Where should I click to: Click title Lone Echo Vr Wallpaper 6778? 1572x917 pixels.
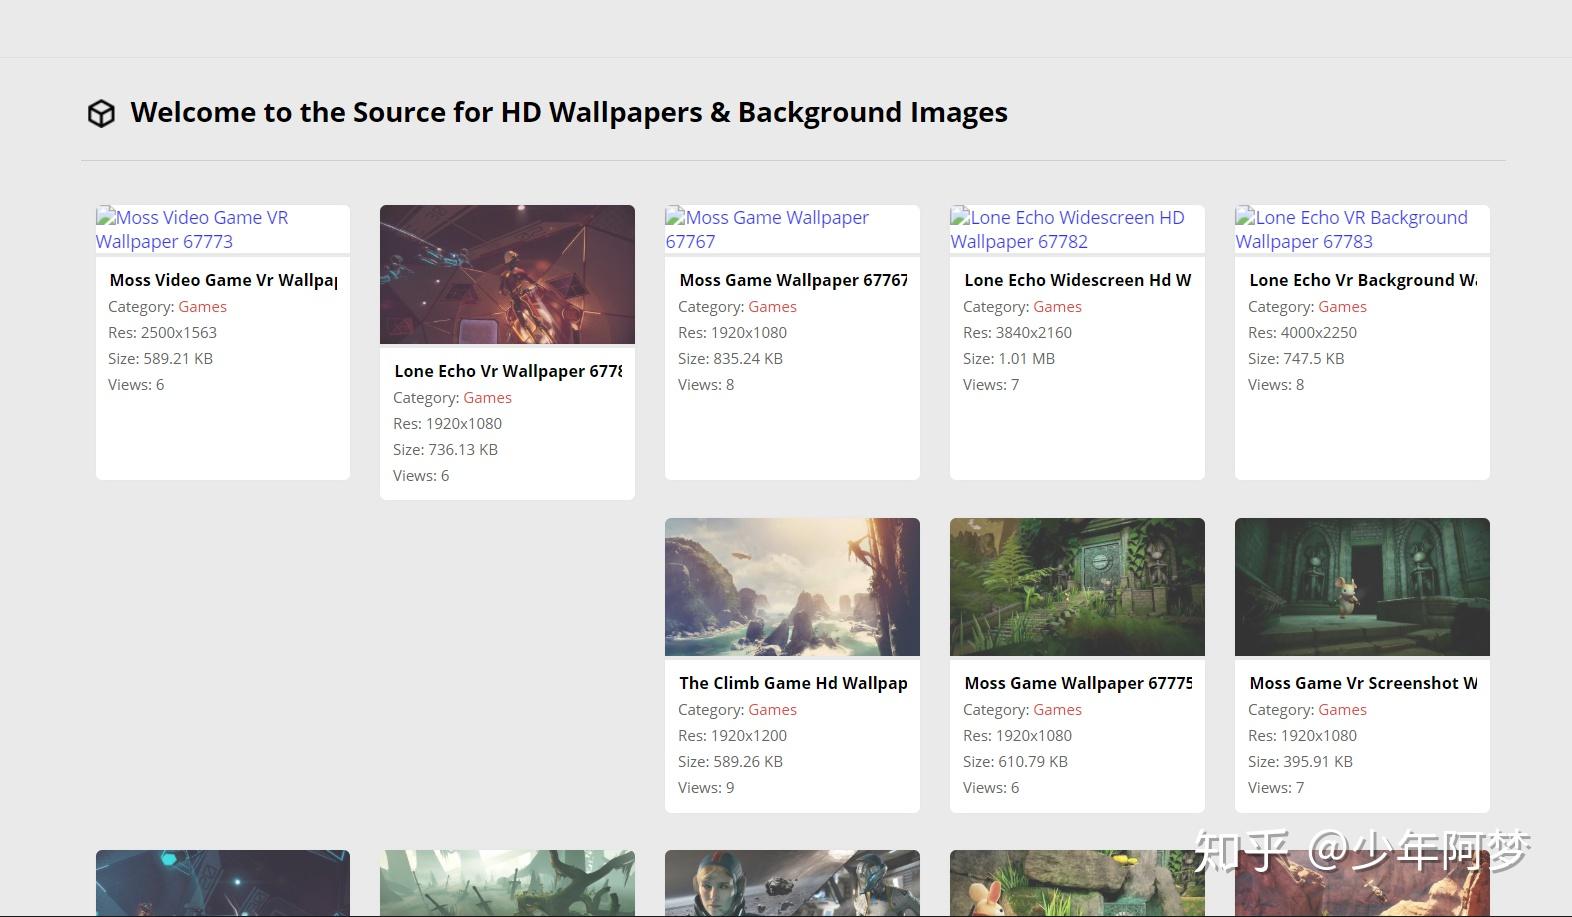508,371
